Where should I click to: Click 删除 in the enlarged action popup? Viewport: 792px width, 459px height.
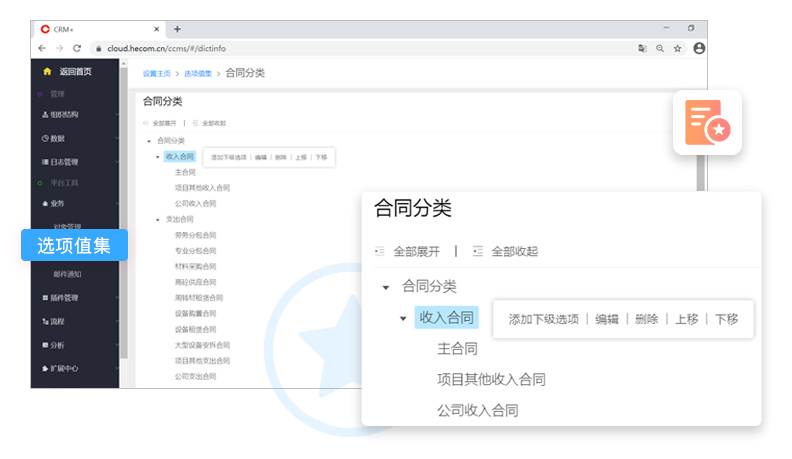646,319
